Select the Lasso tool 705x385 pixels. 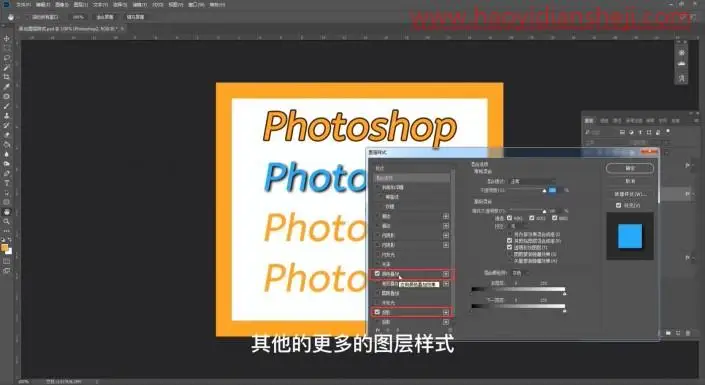coord(6,58)
